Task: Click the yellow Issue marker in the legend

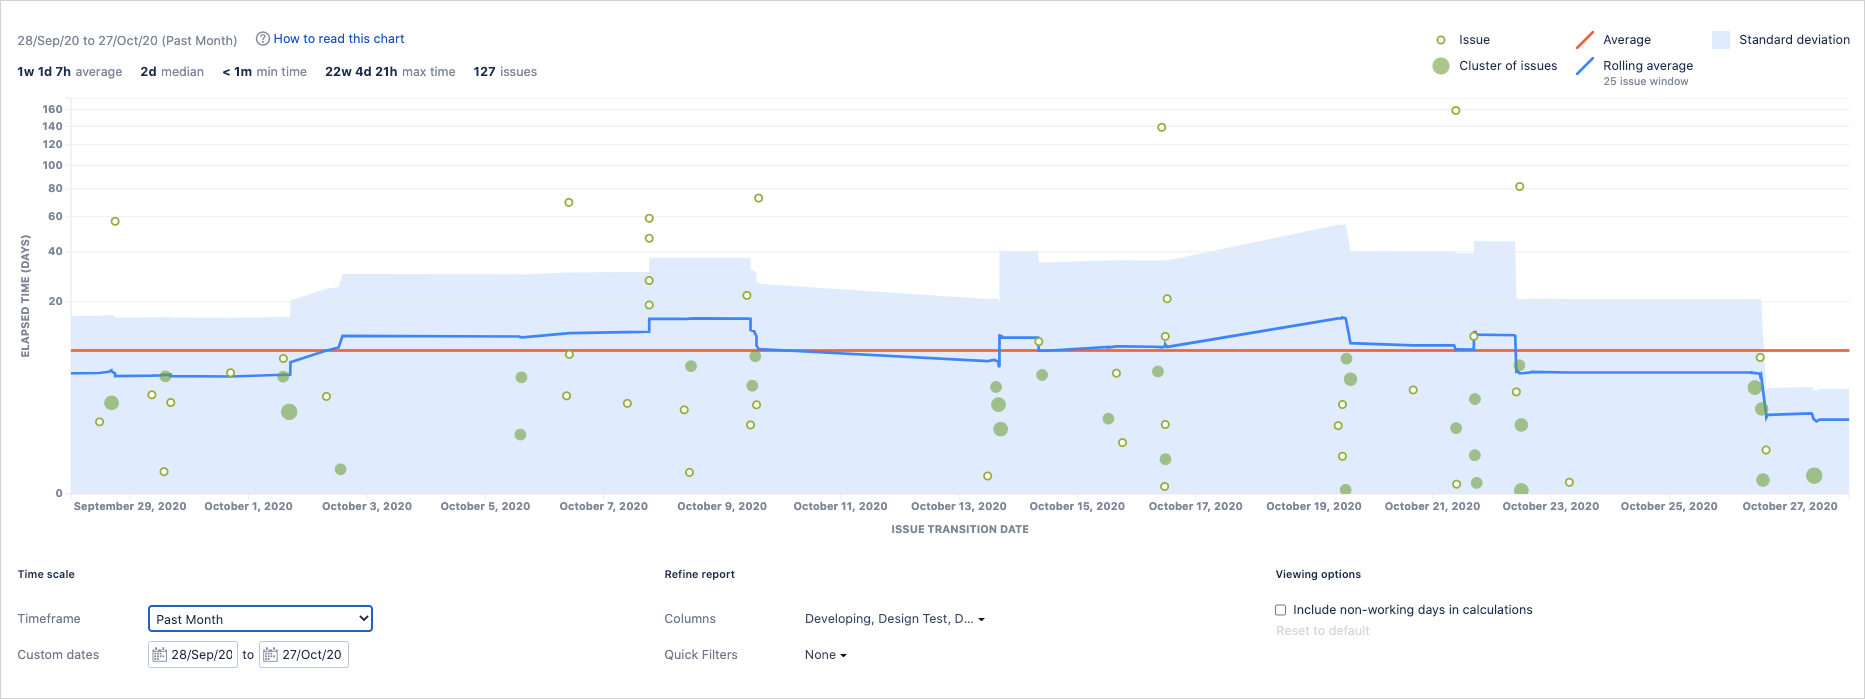Action: [1442, 40]
